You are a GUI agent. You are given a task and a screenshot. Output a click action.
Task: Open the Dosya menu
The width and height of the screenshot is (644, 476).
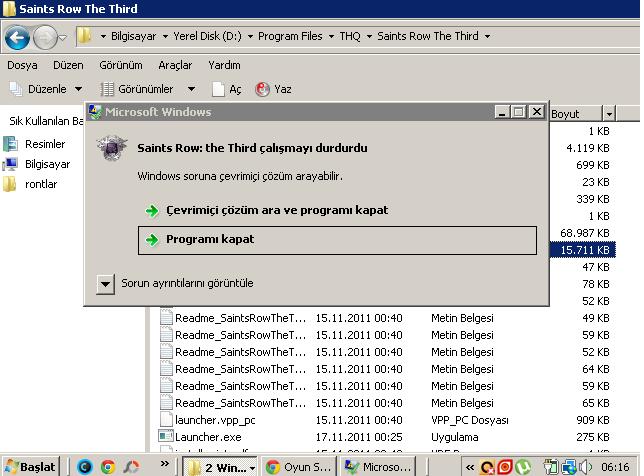click(22, 65)
